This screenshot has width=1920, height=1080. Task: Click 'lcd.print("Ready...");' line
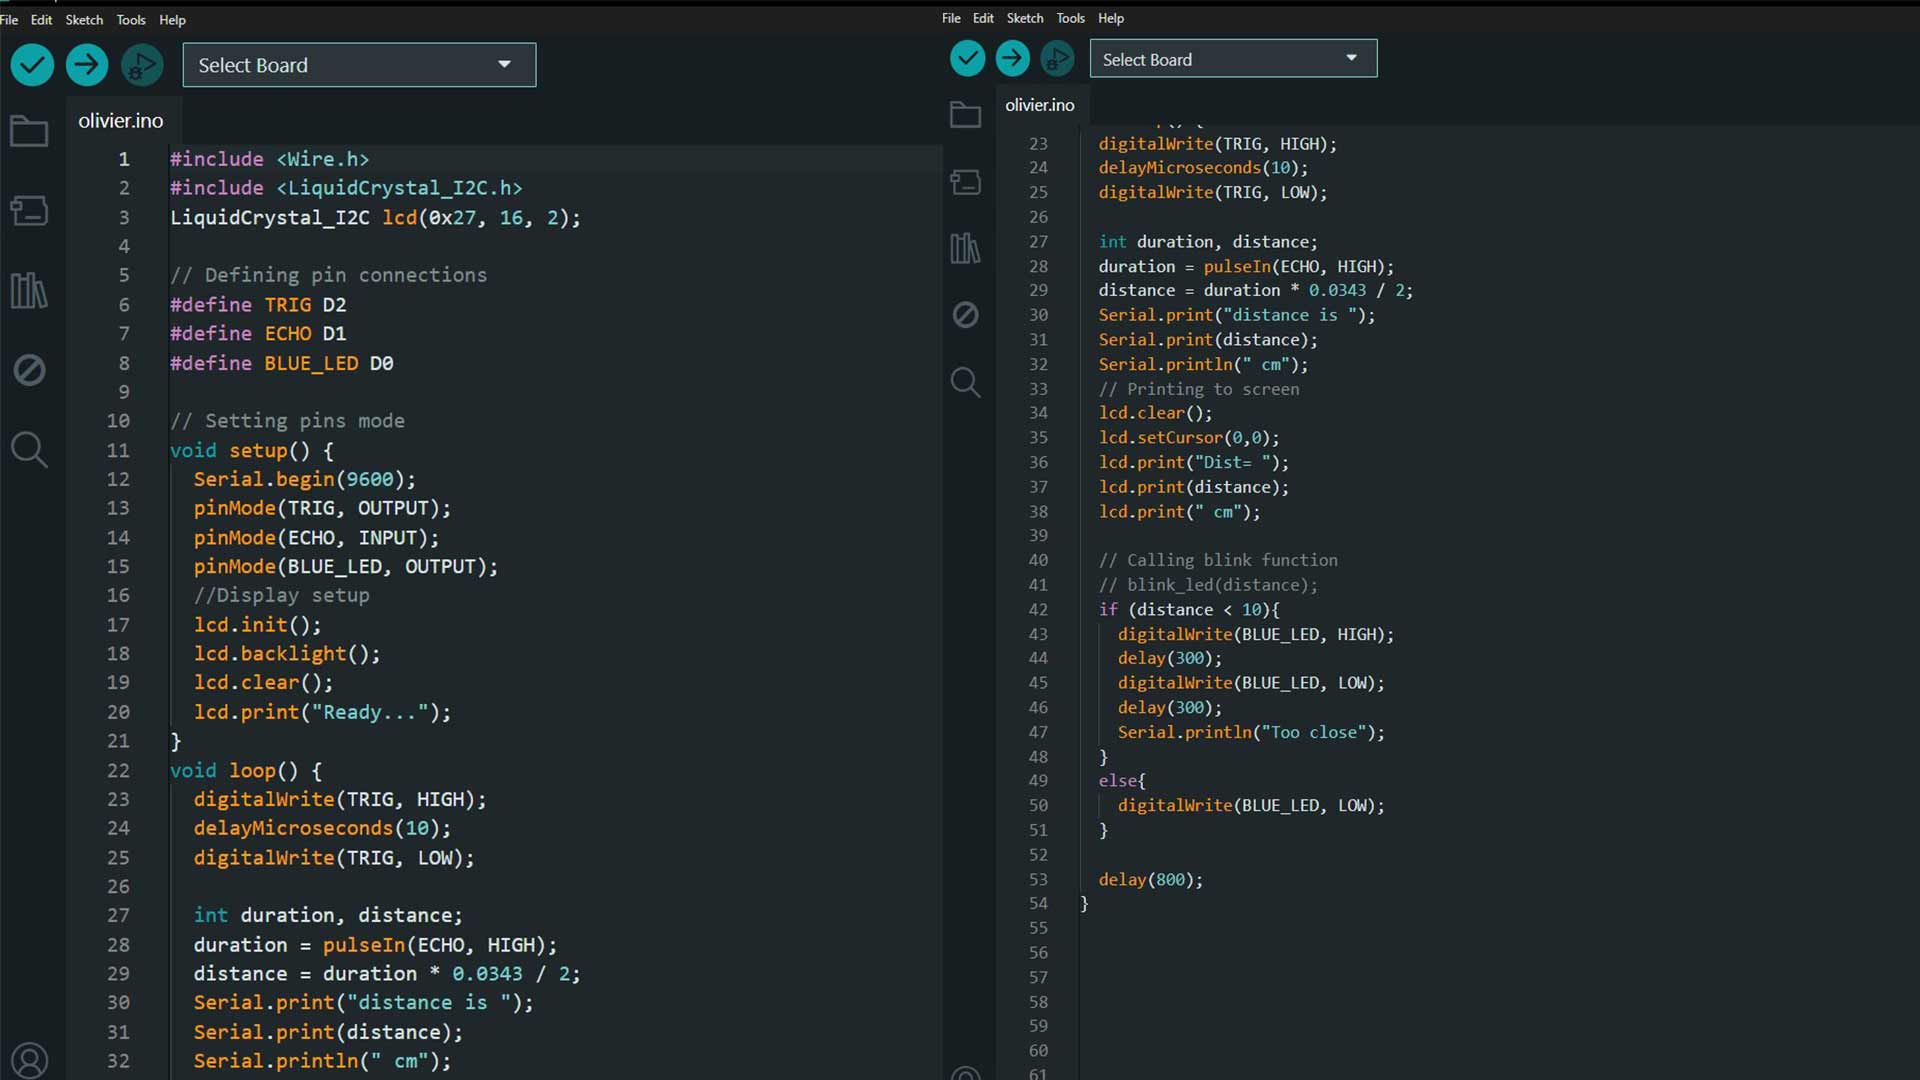(x=322, y=712)
